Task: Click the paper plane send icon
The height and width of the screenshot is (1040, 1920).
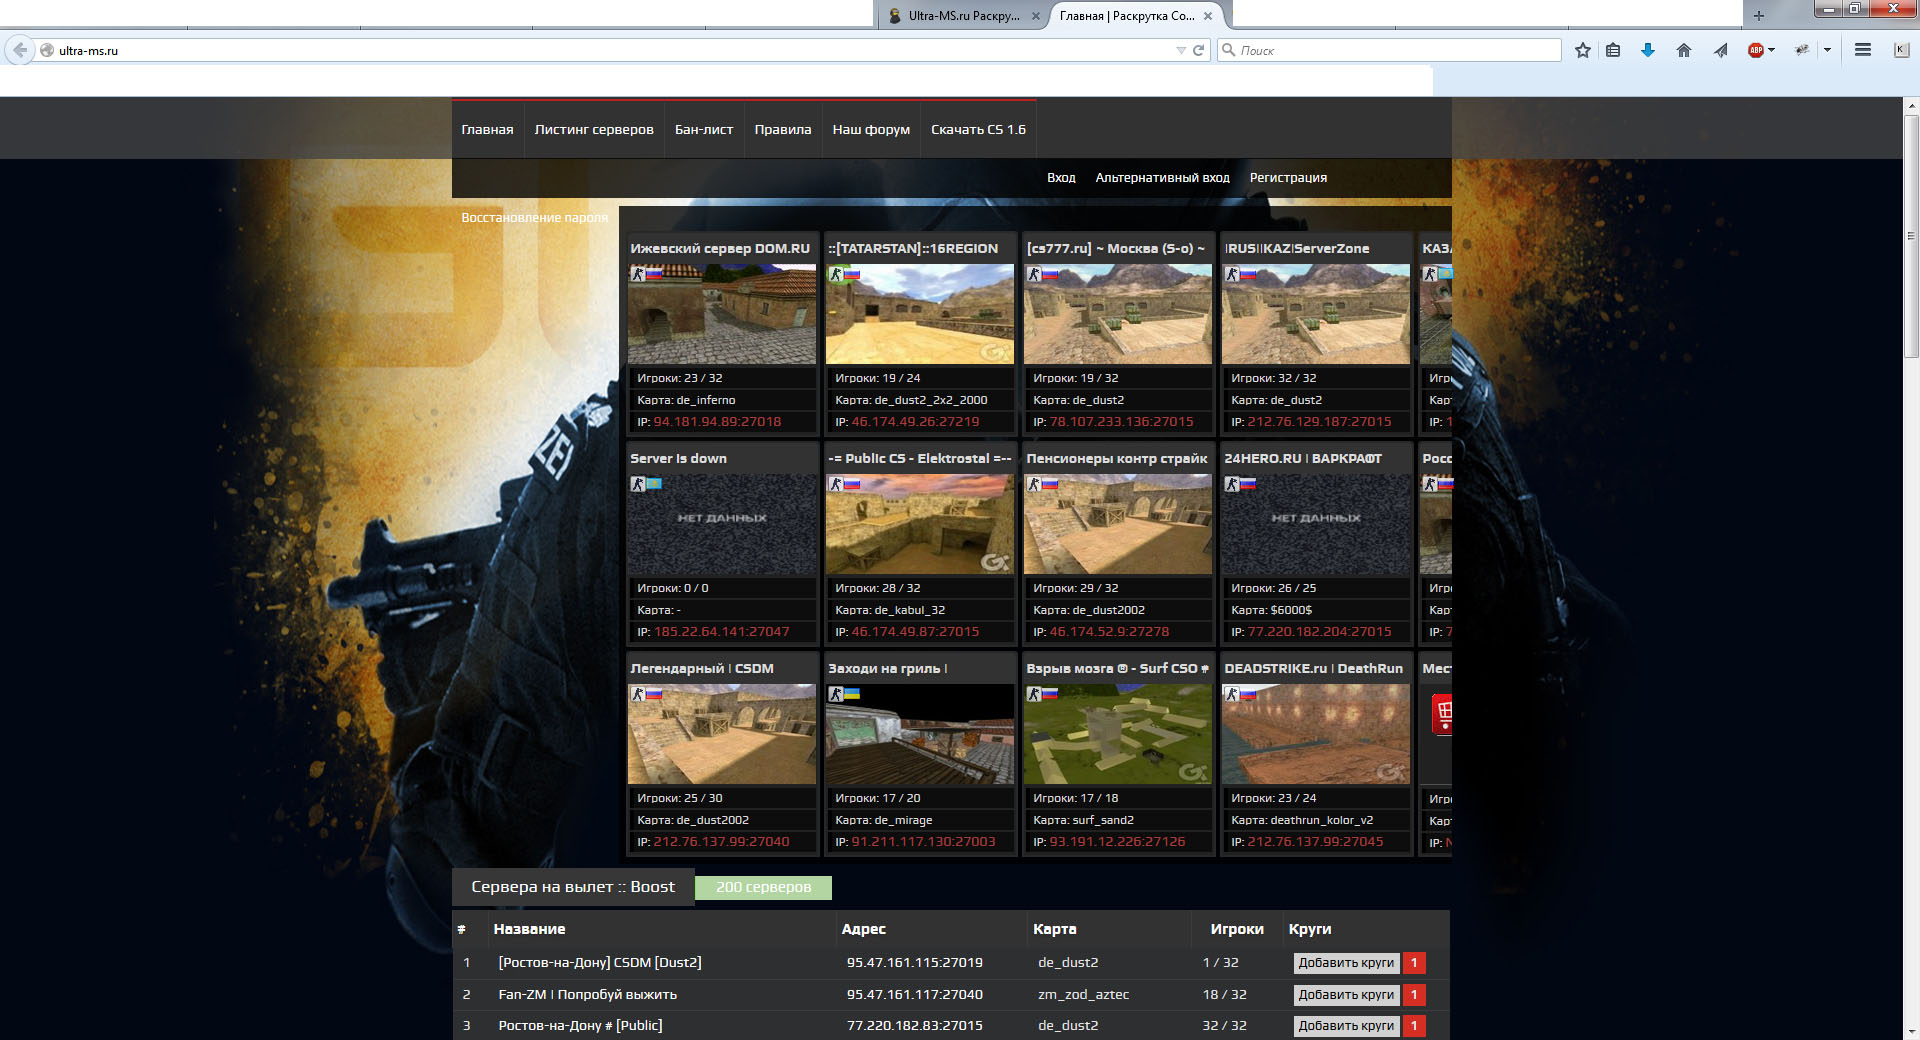Action: 1721,50
